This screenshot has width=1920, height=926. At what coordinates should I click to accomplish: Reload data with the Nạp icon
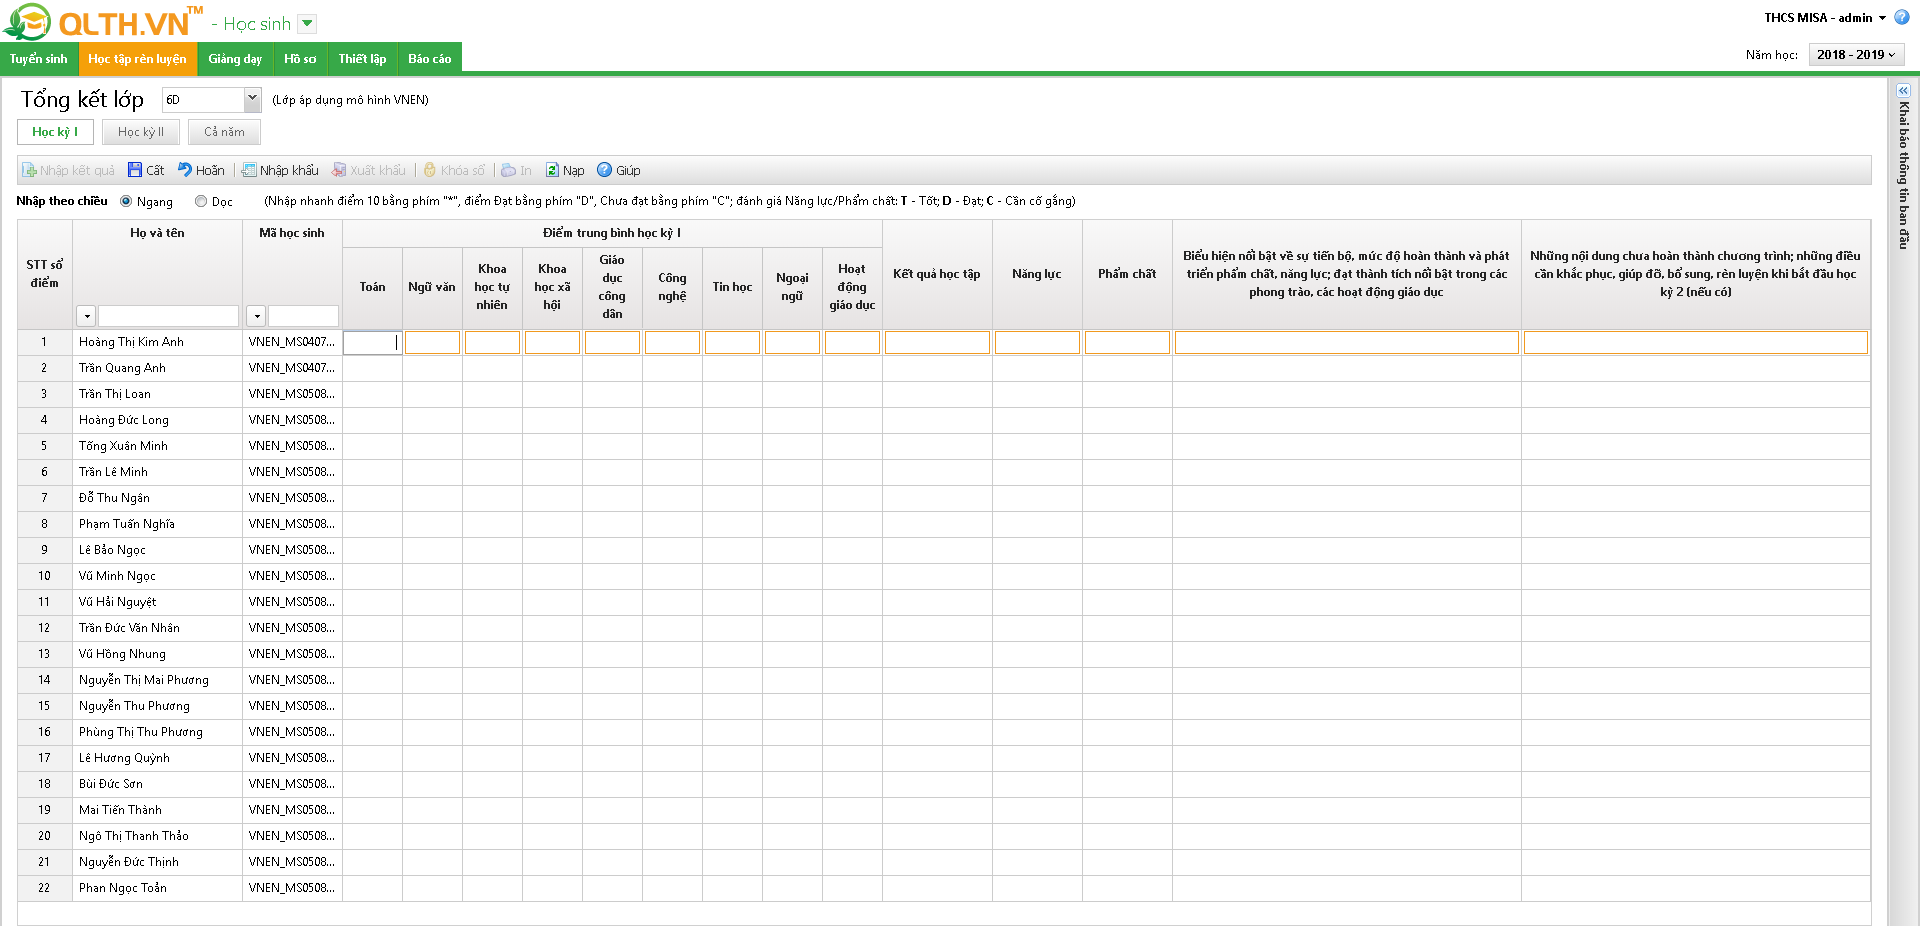(552, 170)
